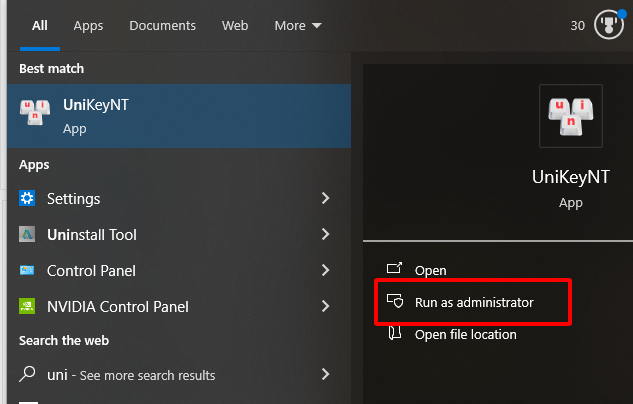Click Open in UniKeyNT preview pane
This screenshot has width=633, height=404.
tap(430, 270)
